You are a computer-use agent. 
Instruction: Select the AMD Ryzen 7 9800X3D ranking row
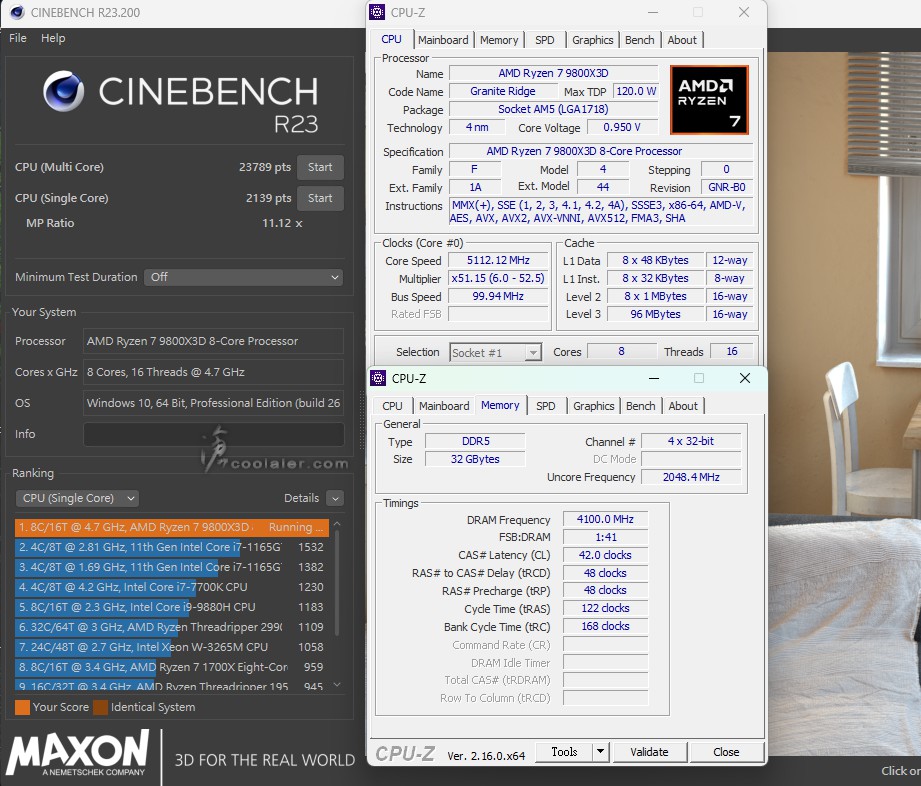pyautogui.click(x=172, y=527)
